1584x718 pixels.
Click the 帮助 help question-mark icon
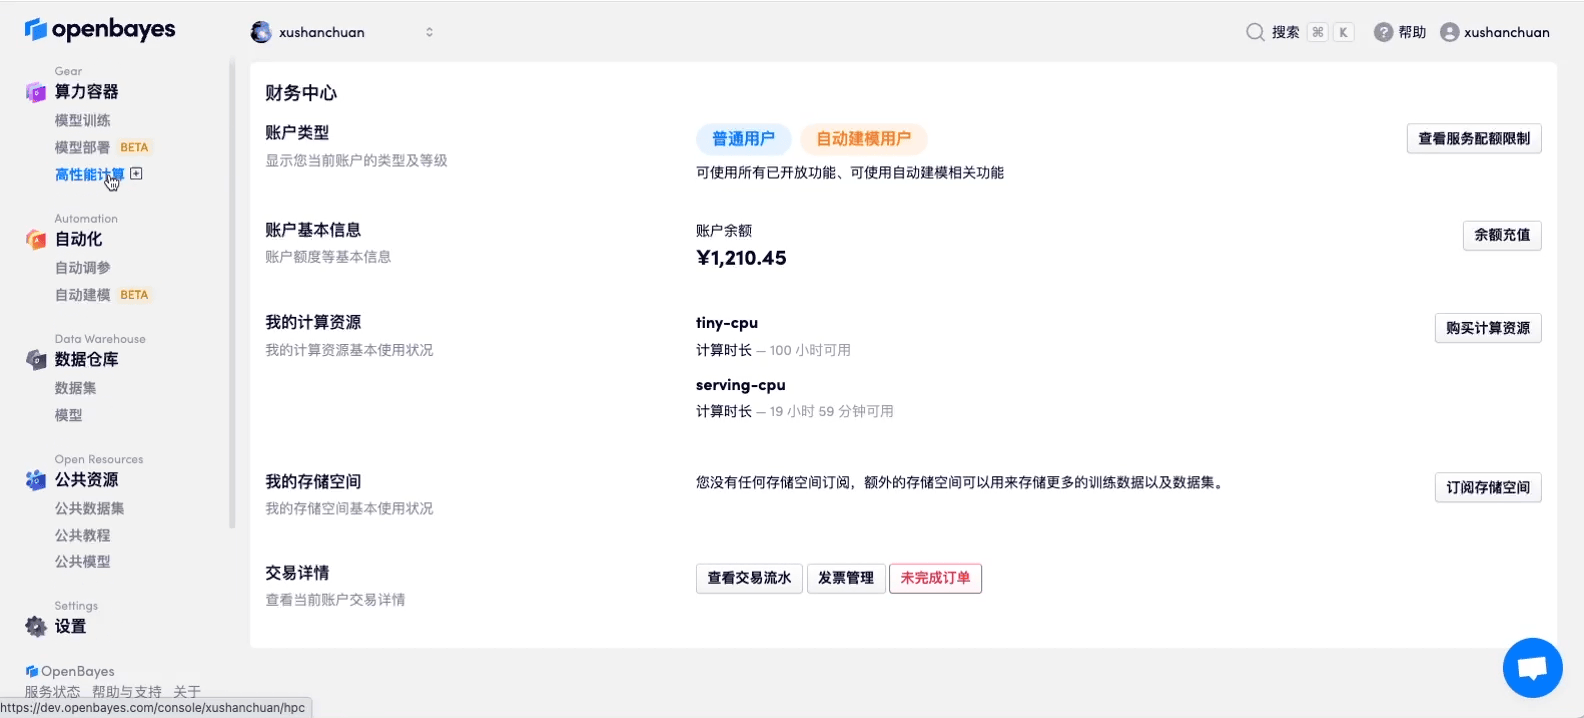click(1383, 32)
